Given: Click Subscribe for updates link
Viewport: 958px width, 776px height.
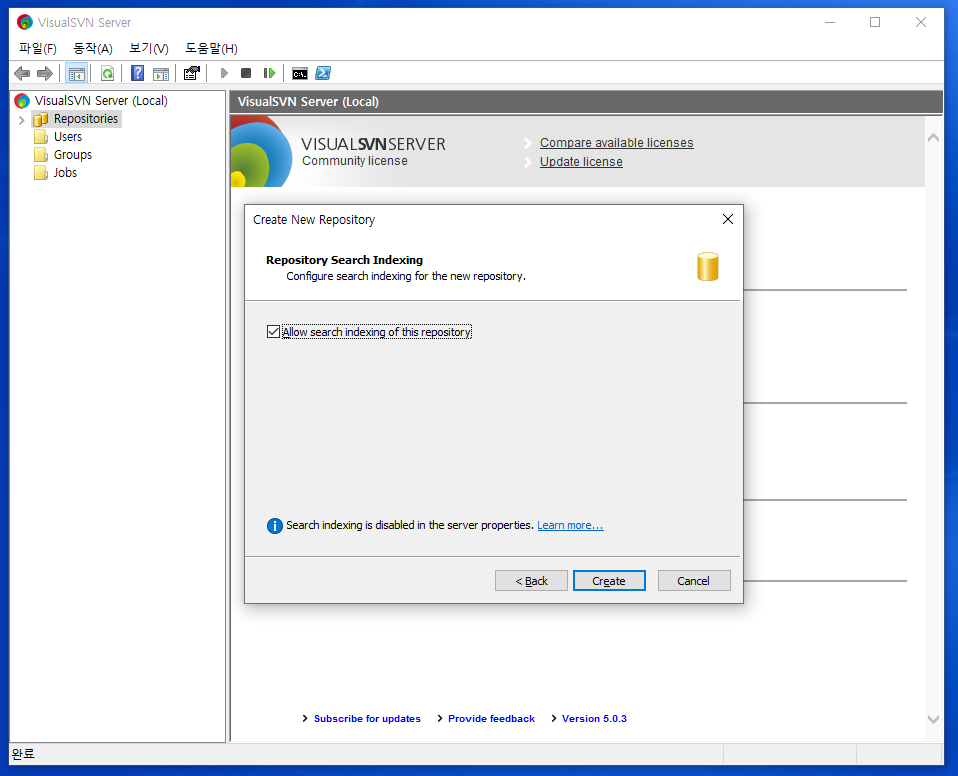Looking at the screenshot, I should (x=367, y=719).
